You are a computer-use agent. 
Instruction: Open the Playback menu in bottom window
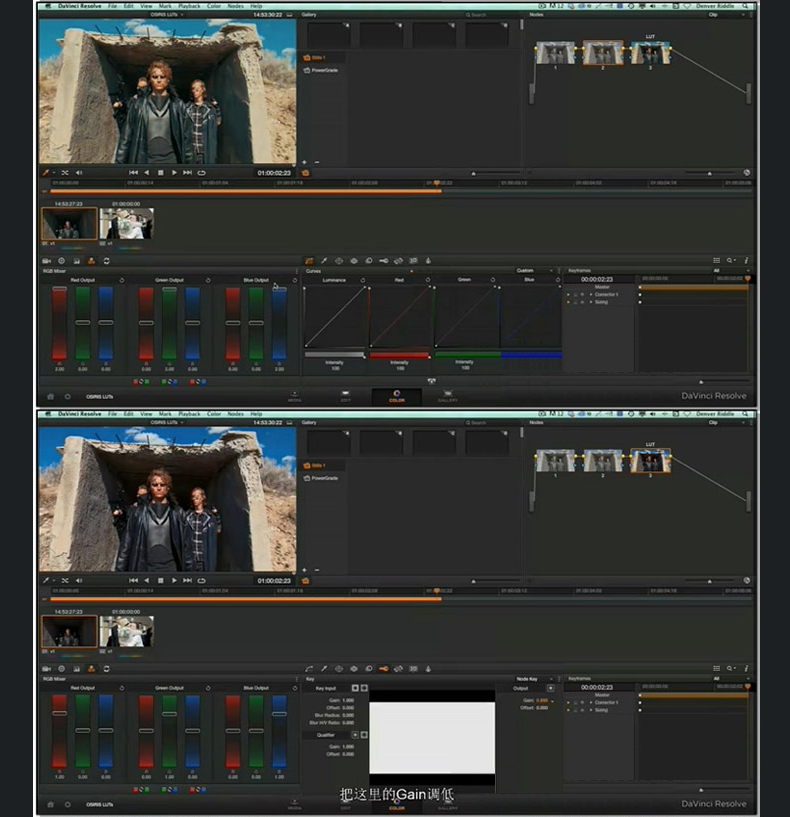point(190,414)
